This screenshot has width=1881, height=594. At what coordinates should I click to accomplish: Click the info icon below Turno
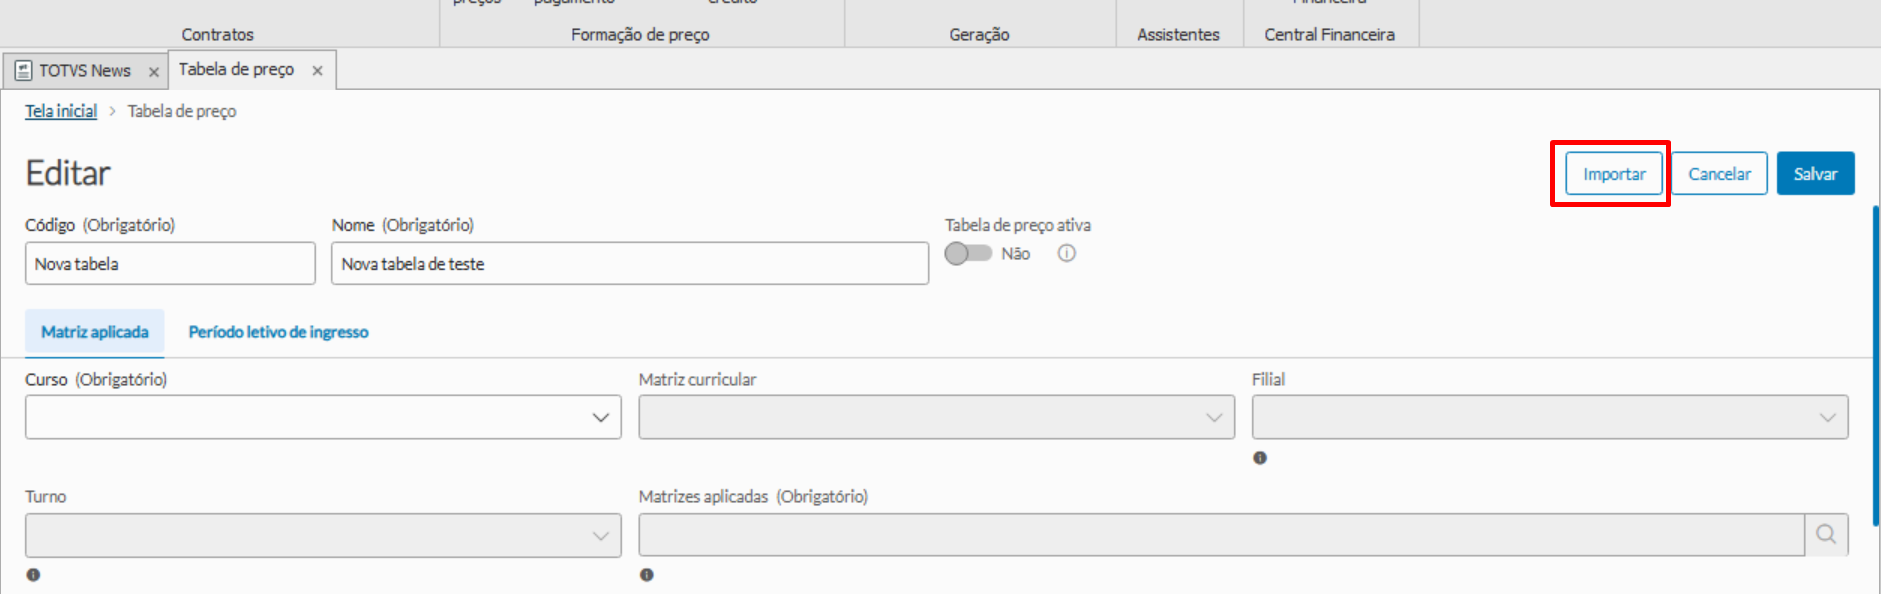(33, 575)
